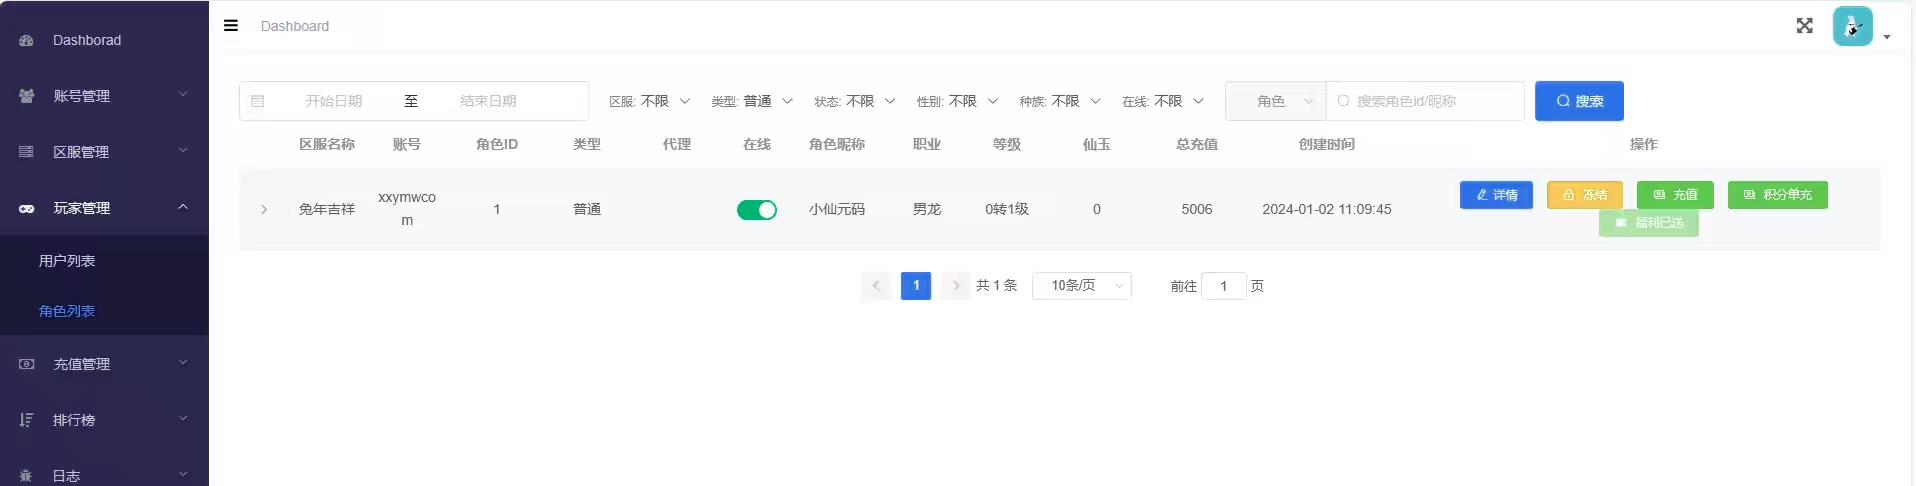Click the next page arrow
This screenshot has height=486, width=1916.
coord(956,286)
